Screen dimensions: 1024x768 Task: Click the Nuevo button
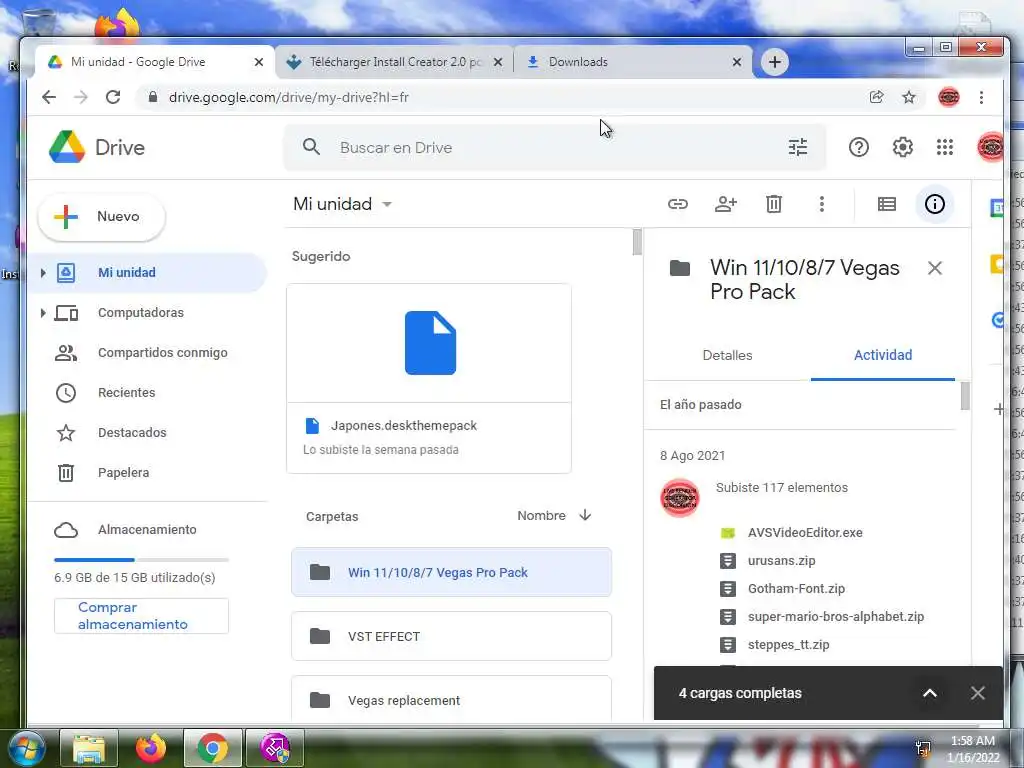[x=101, y=216]
